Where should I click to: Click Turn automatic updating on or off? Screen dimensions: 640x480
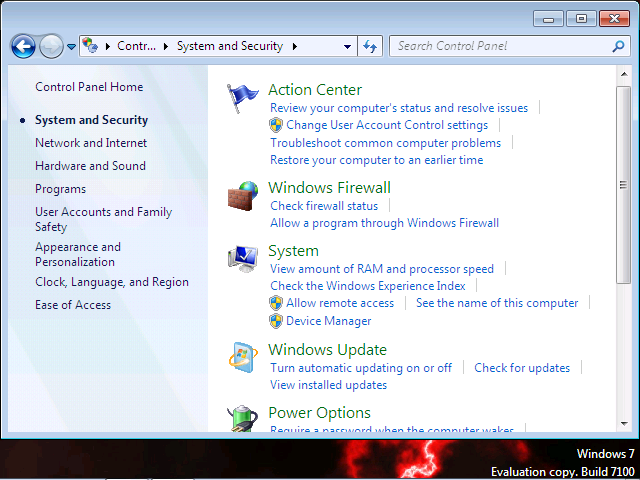click(361, 368)
